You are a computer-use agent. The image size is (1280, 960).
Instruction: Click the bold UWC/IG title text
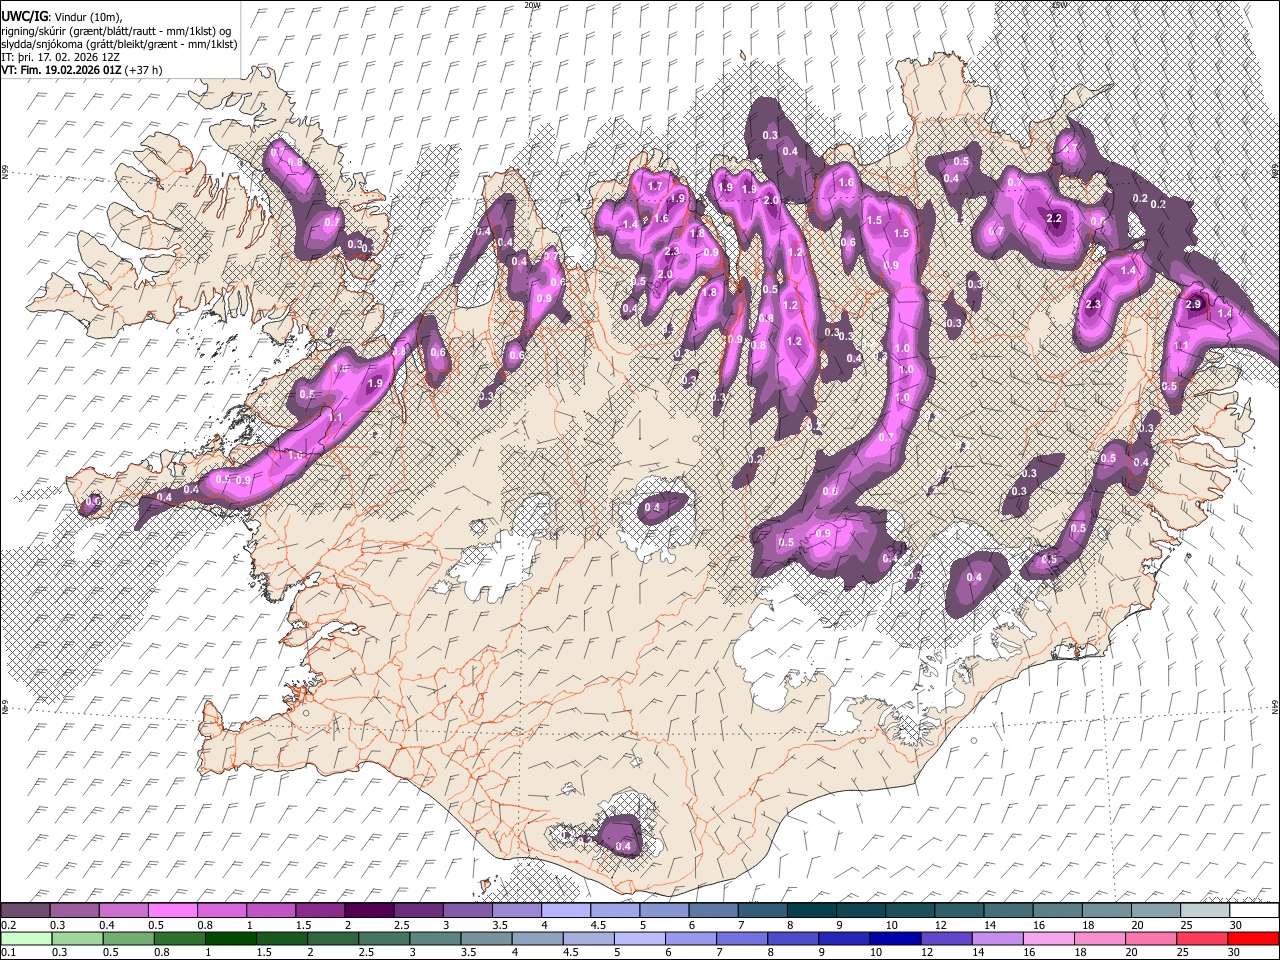pyautogui.click(x=24, y=17)
